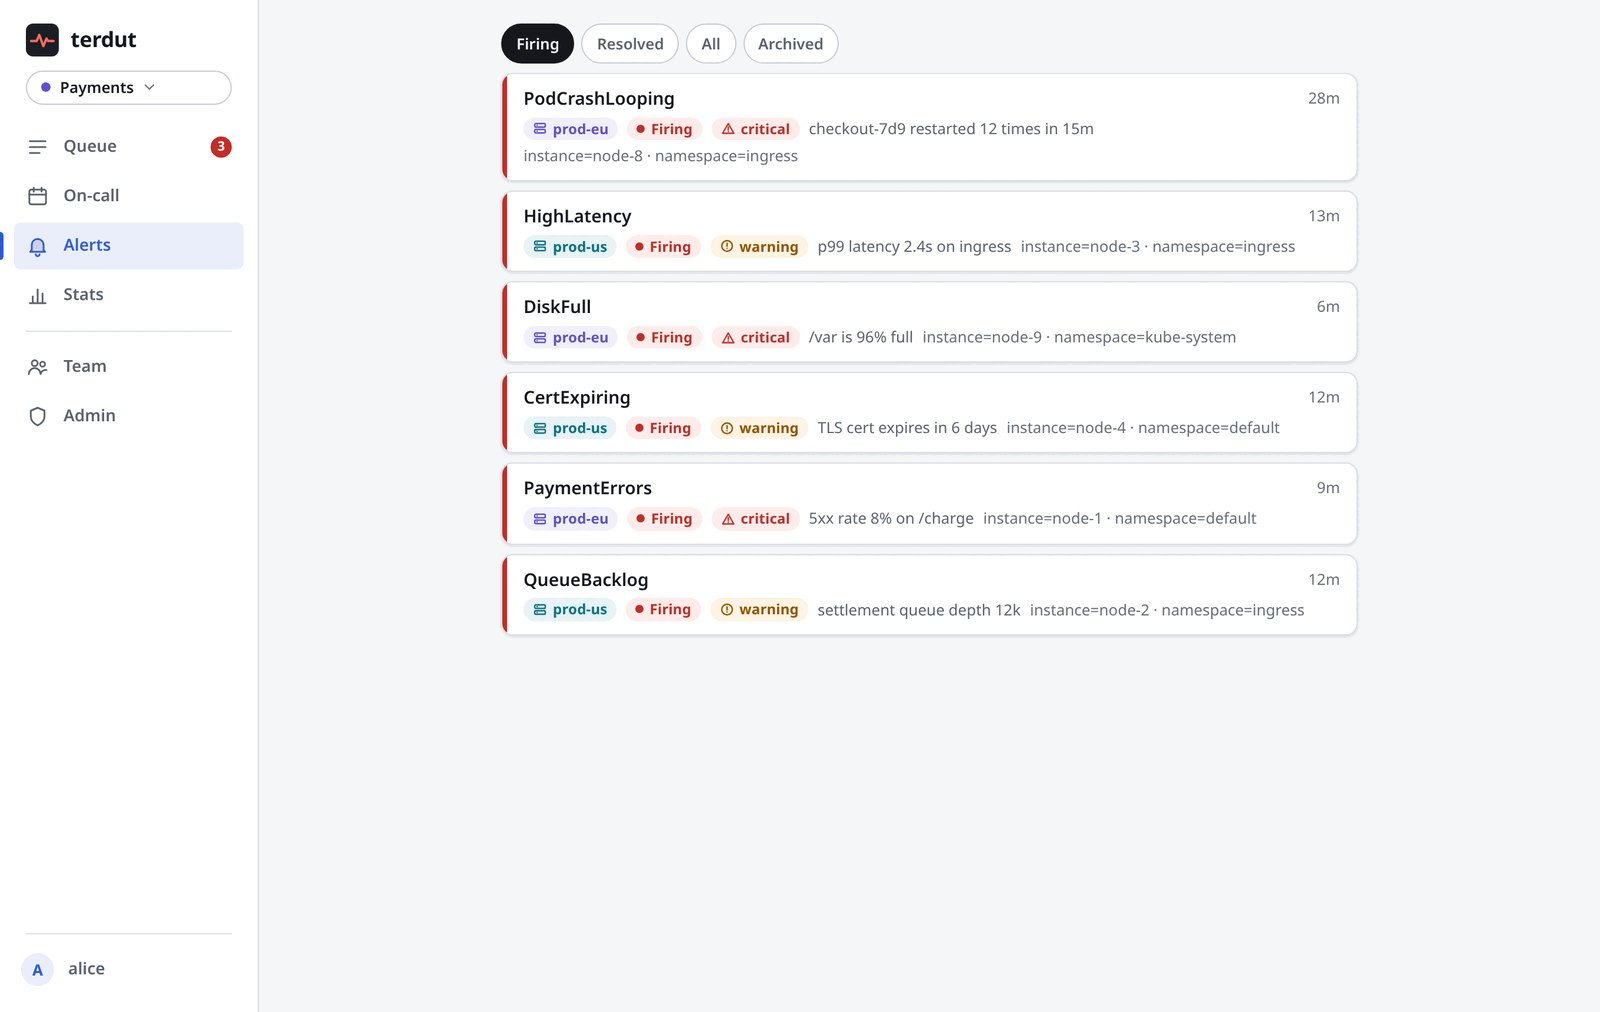The width and height of the screenshot is (1600, 1012).
Task: Click the terdut heartbeat logo icon
Action: (x=42, y=40)
